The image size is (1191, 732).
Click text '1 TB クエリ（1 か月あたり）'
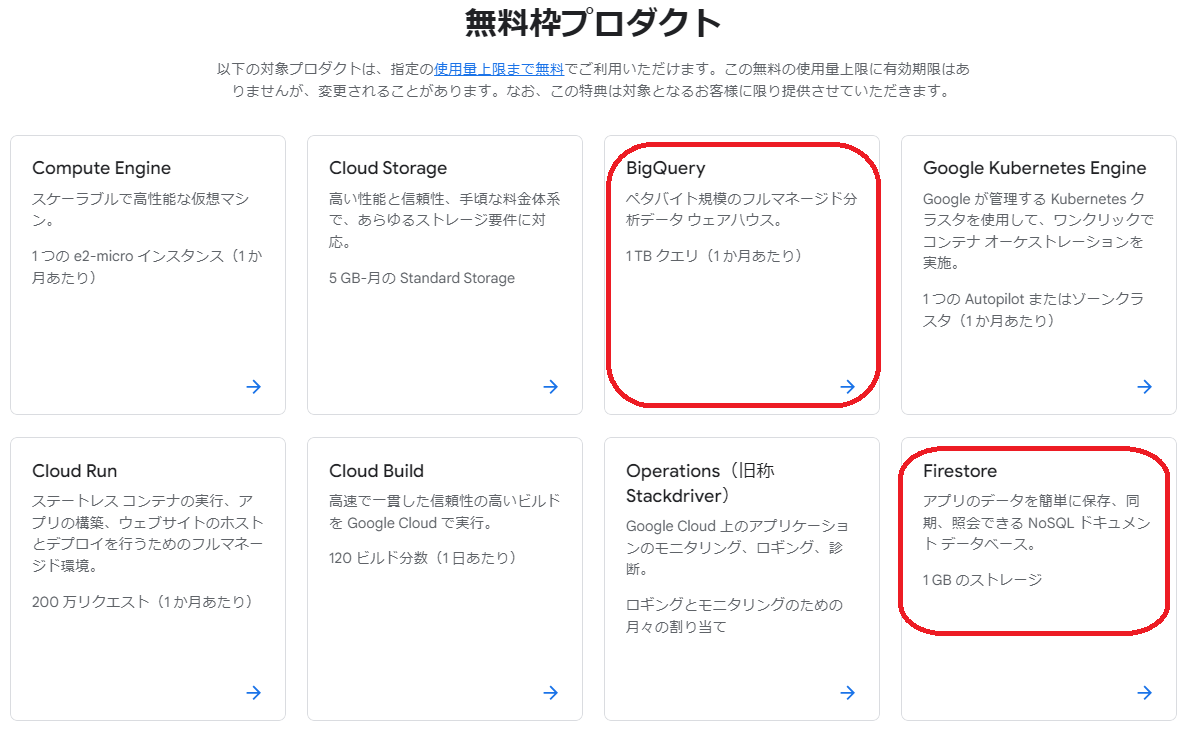pyautogui.click(x=714, y=256)
